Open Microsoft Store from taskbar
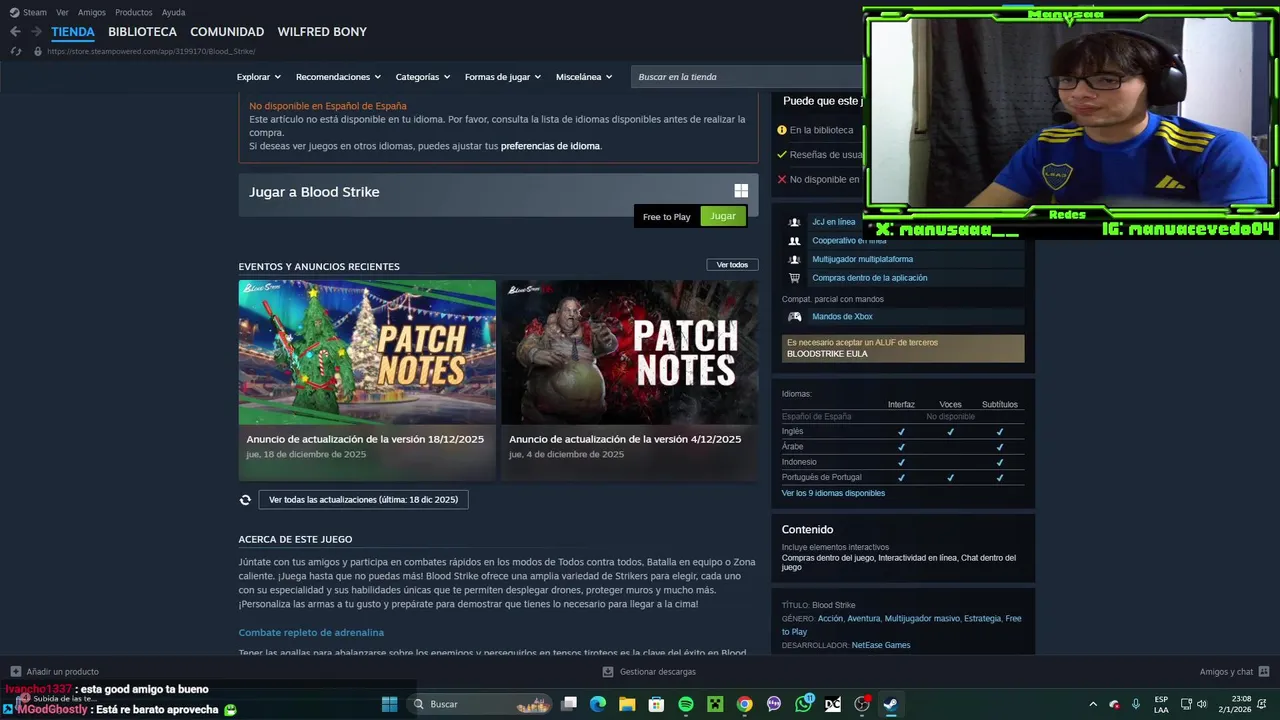Screen dimensions: 1280x720 (656, 704)
